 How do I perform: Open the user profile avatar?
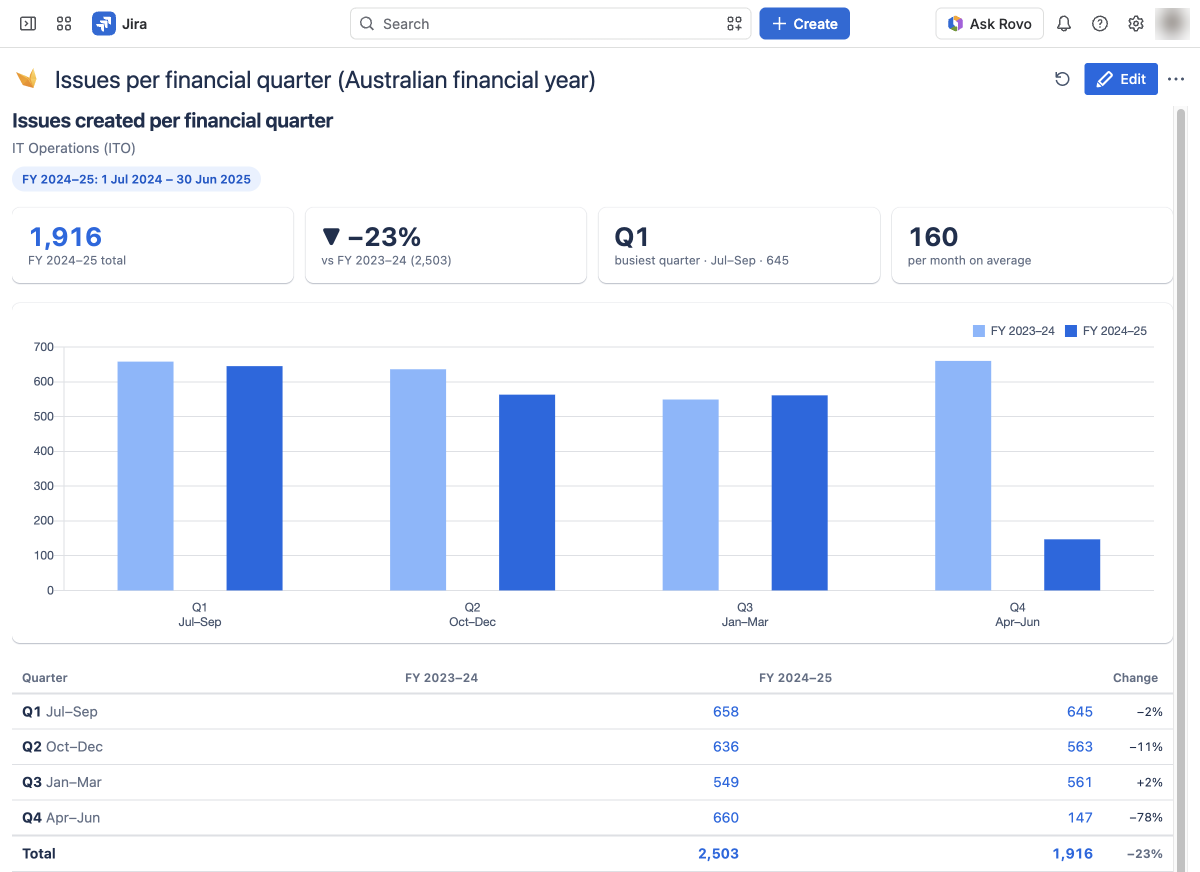click(1172, 23)
